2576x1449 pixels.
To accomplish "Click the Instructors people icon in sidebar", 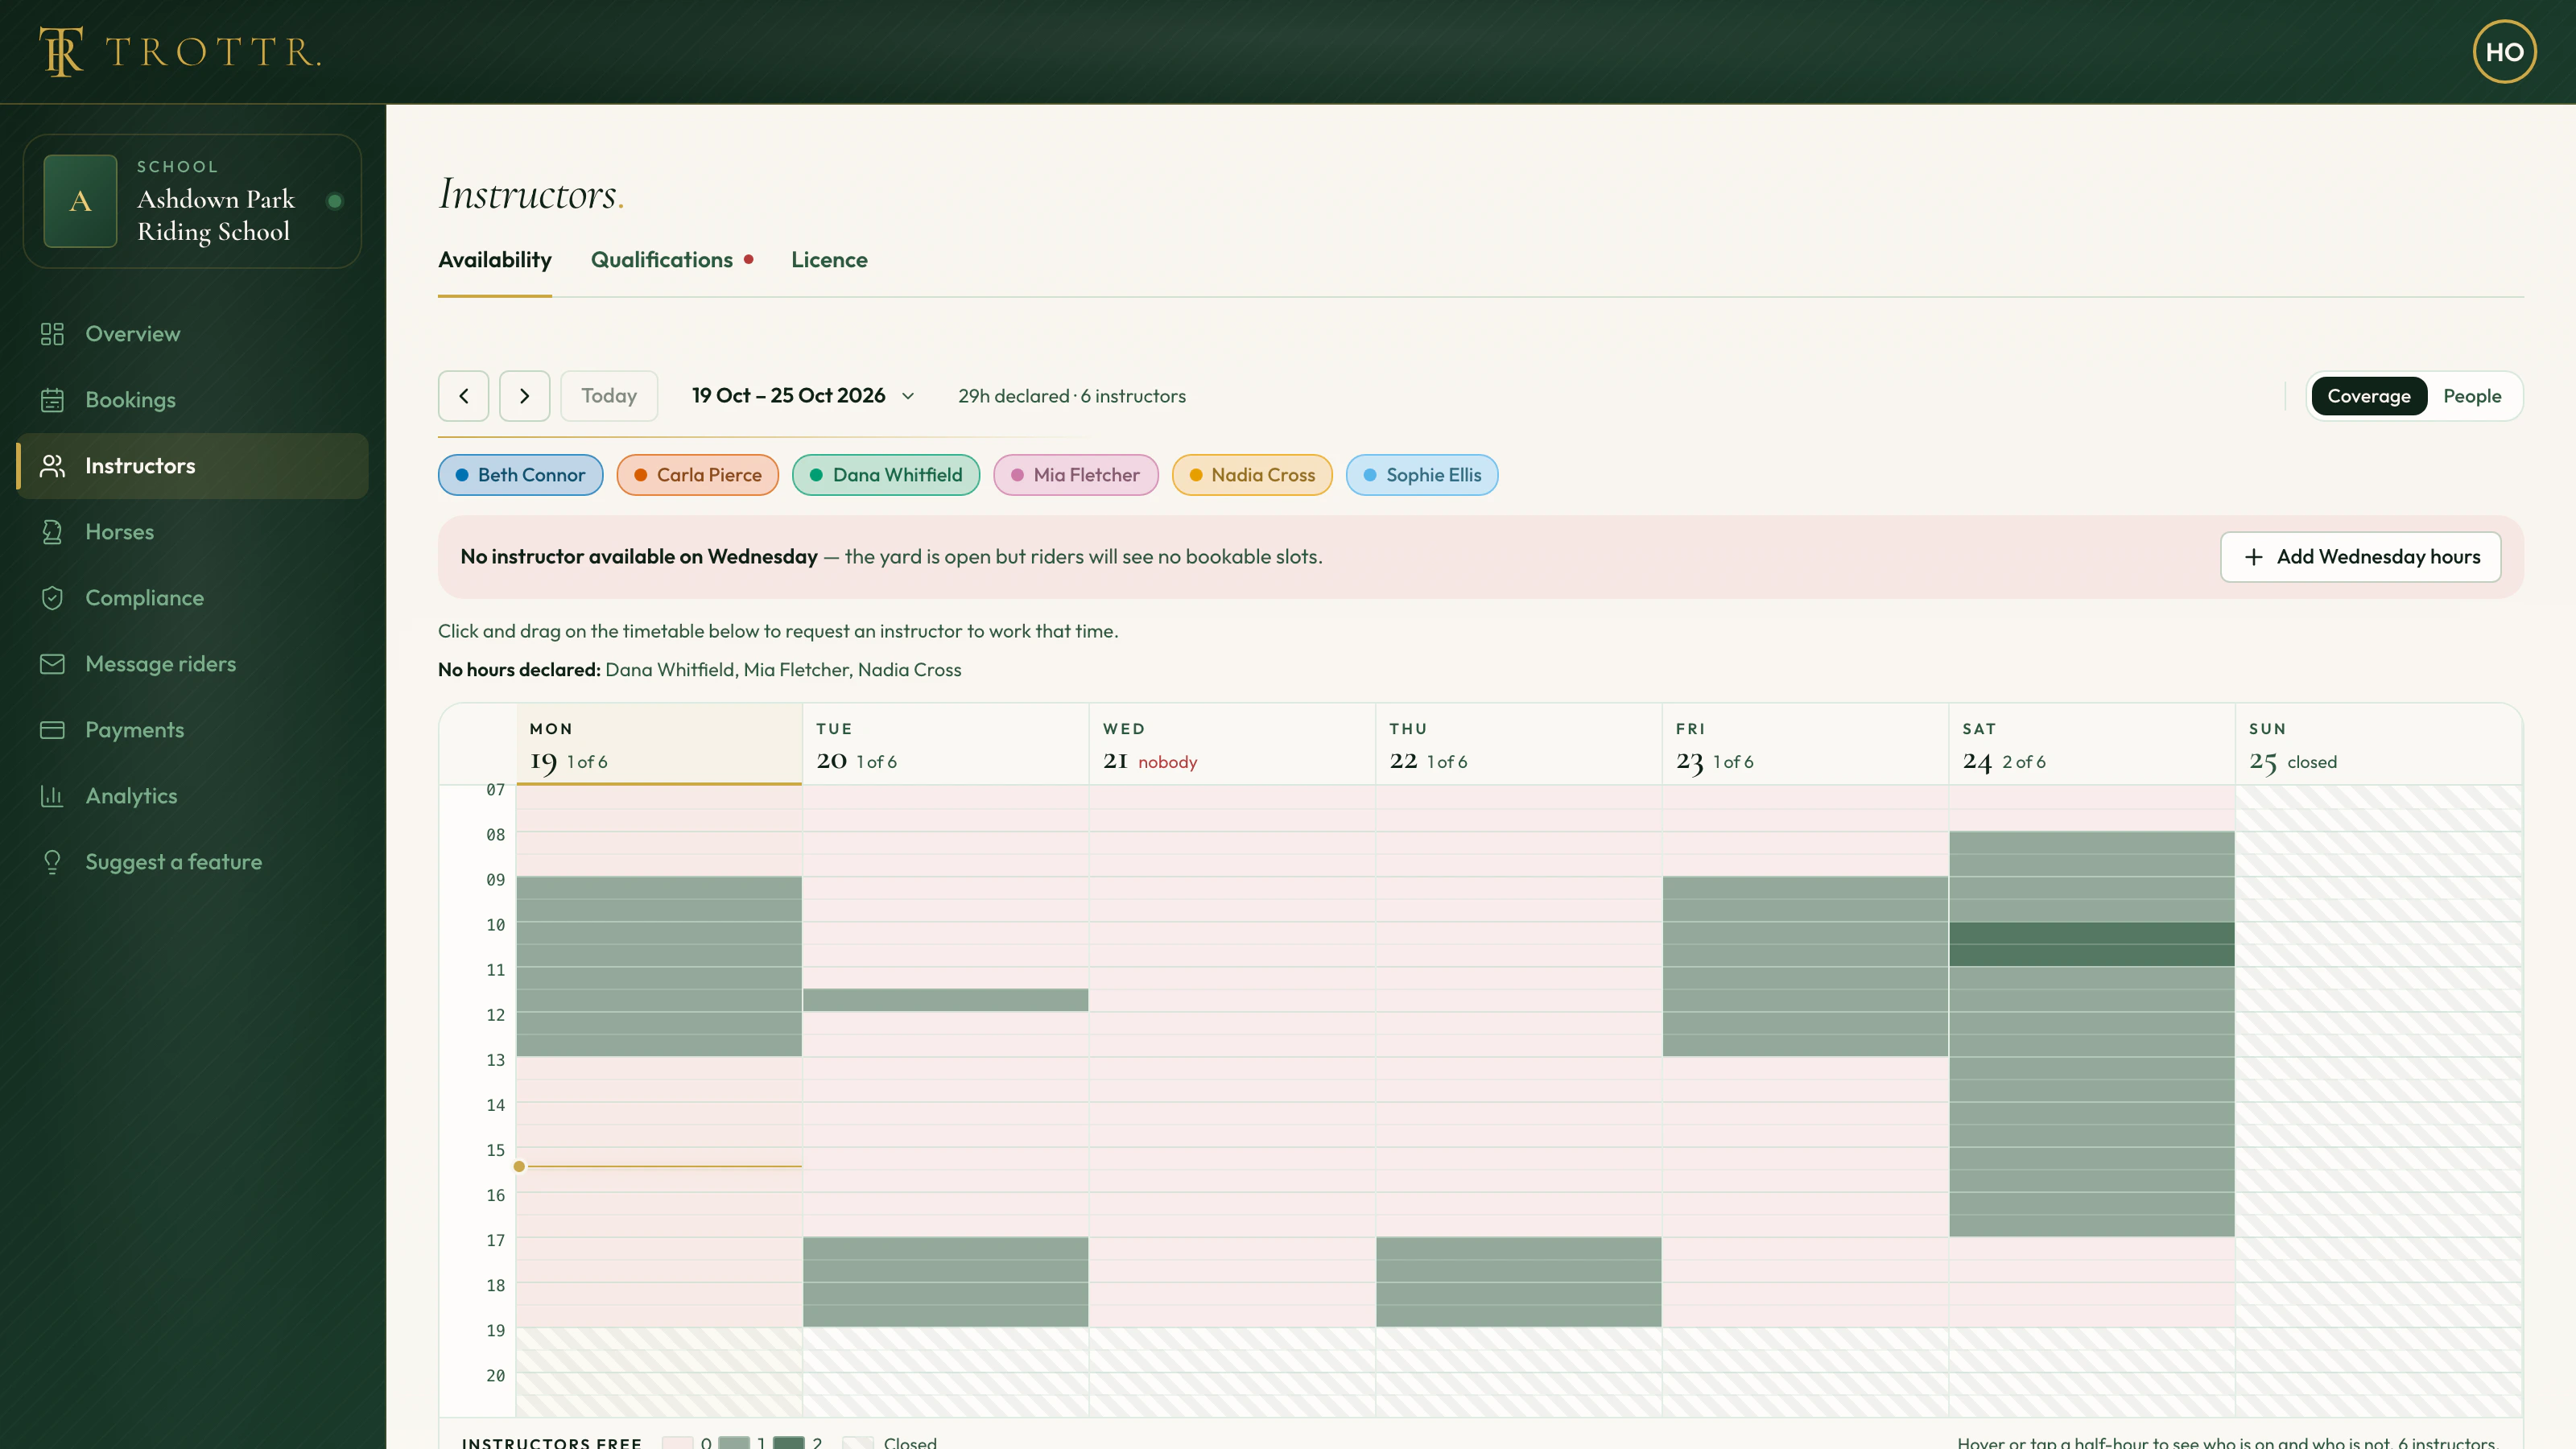I will click(52, 466).
